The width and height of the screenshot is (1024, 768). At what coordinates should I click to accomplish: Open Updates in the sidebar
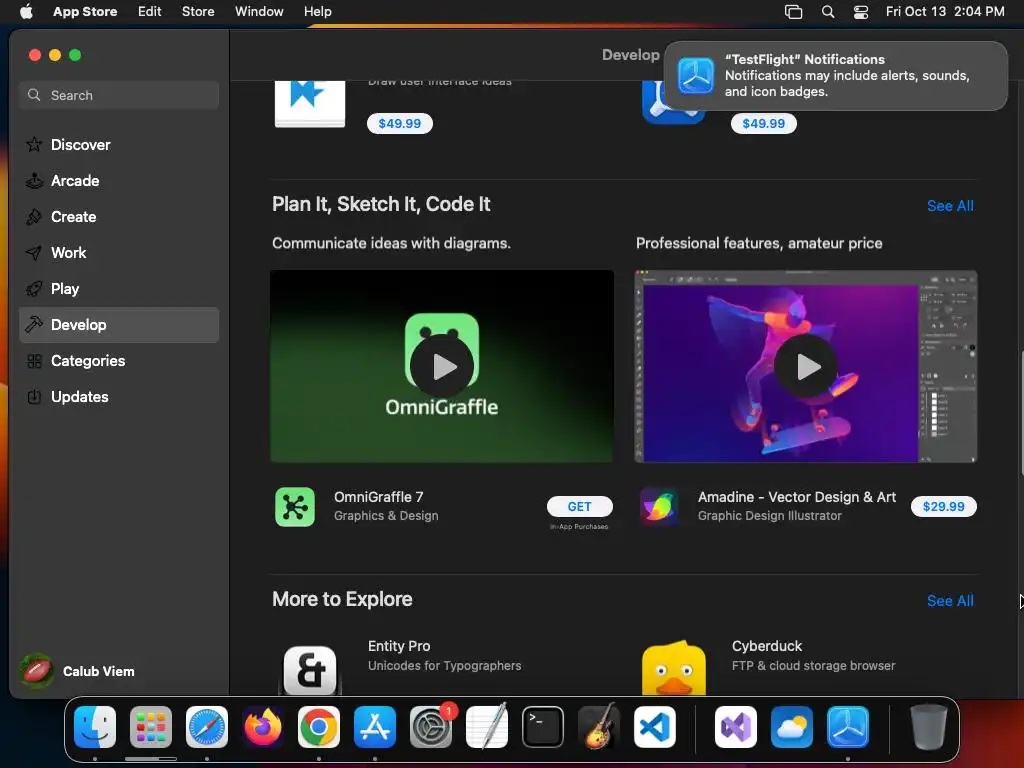click(x=119, y=396)
